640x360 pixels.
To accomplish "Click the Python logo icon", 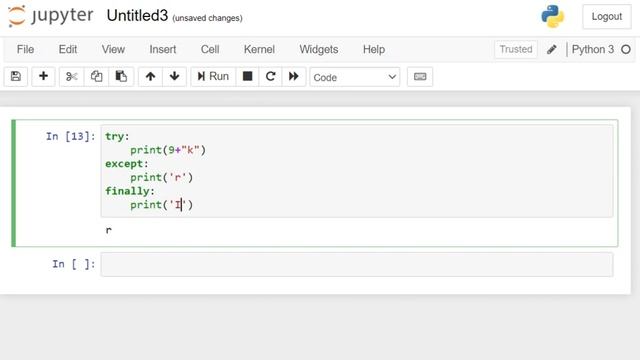I will point(553,16).
